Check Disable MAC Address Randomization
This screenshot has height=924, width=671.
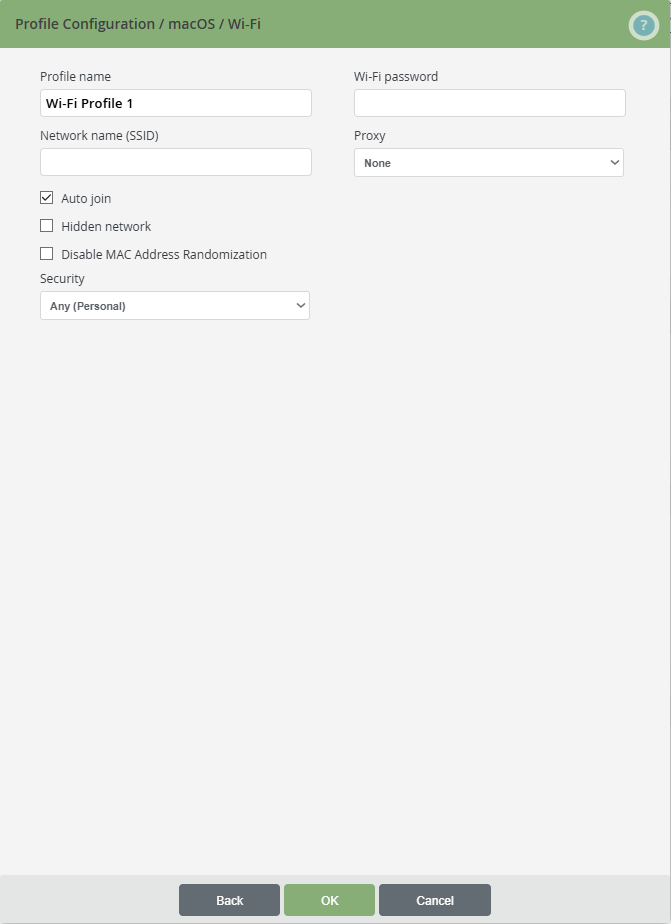(x=45, y=253)
